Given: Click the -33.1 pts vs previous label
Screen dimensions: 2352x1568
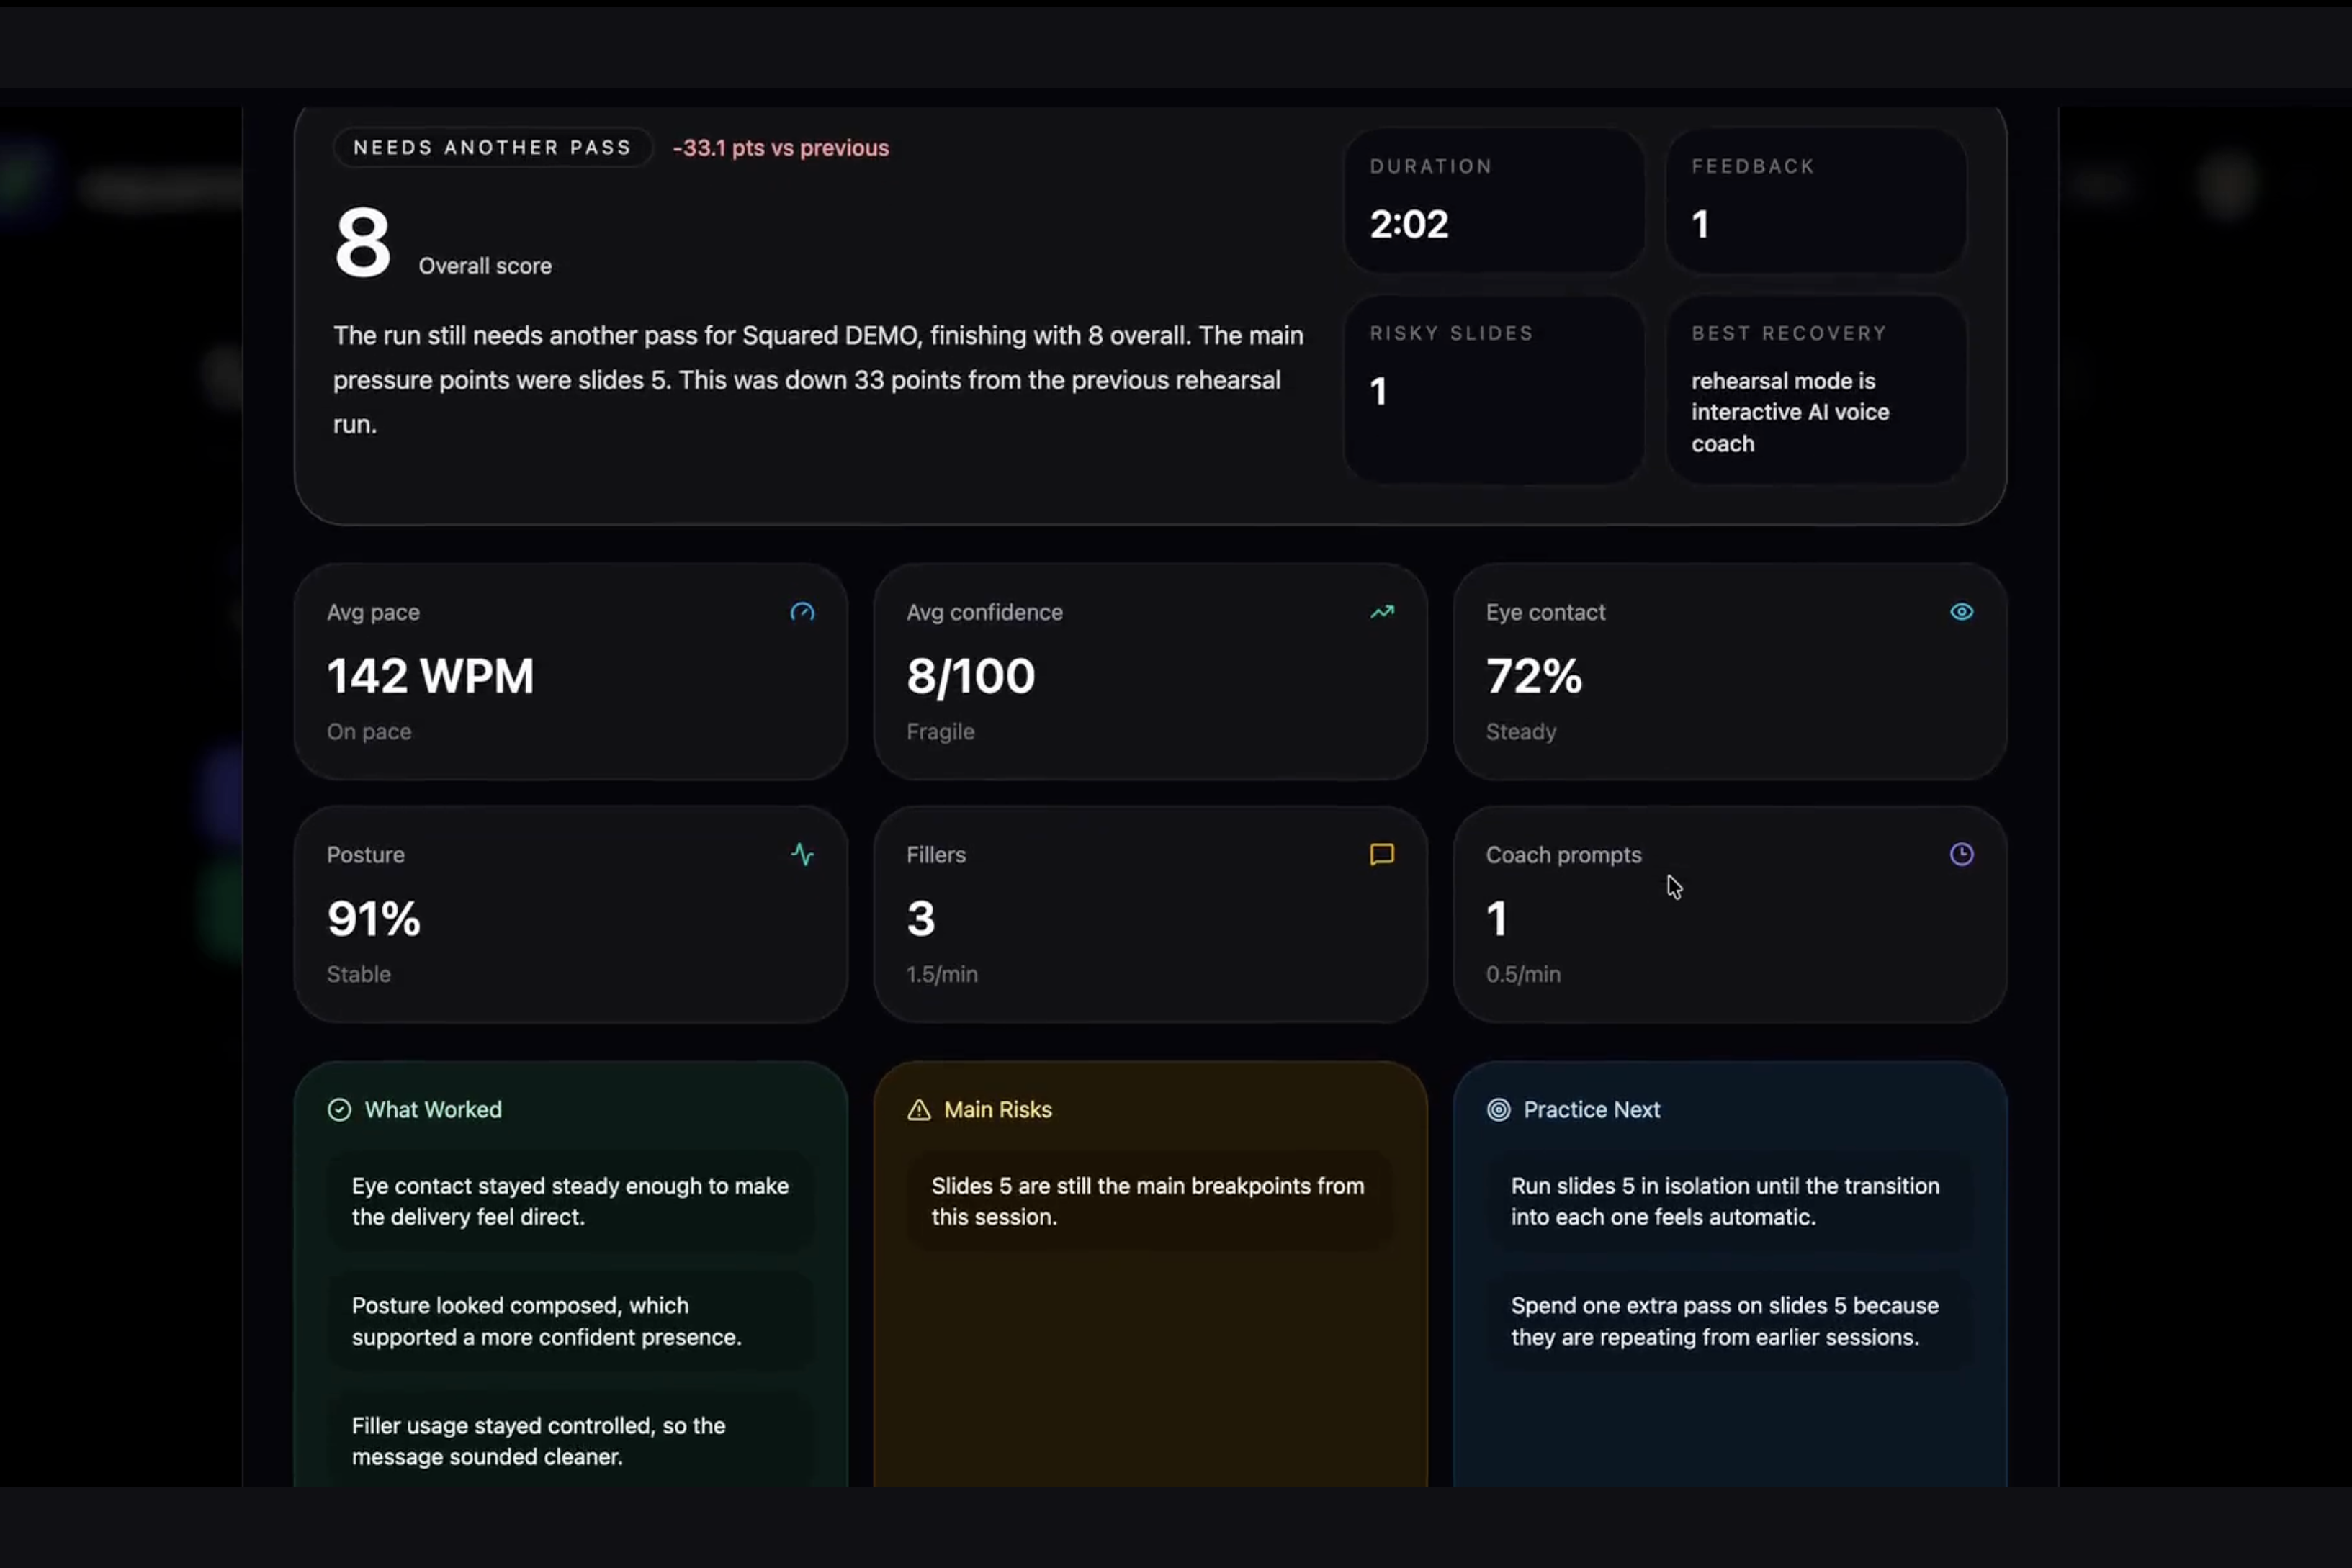Looking at the screenshot, I should click(x=781, y=148).
